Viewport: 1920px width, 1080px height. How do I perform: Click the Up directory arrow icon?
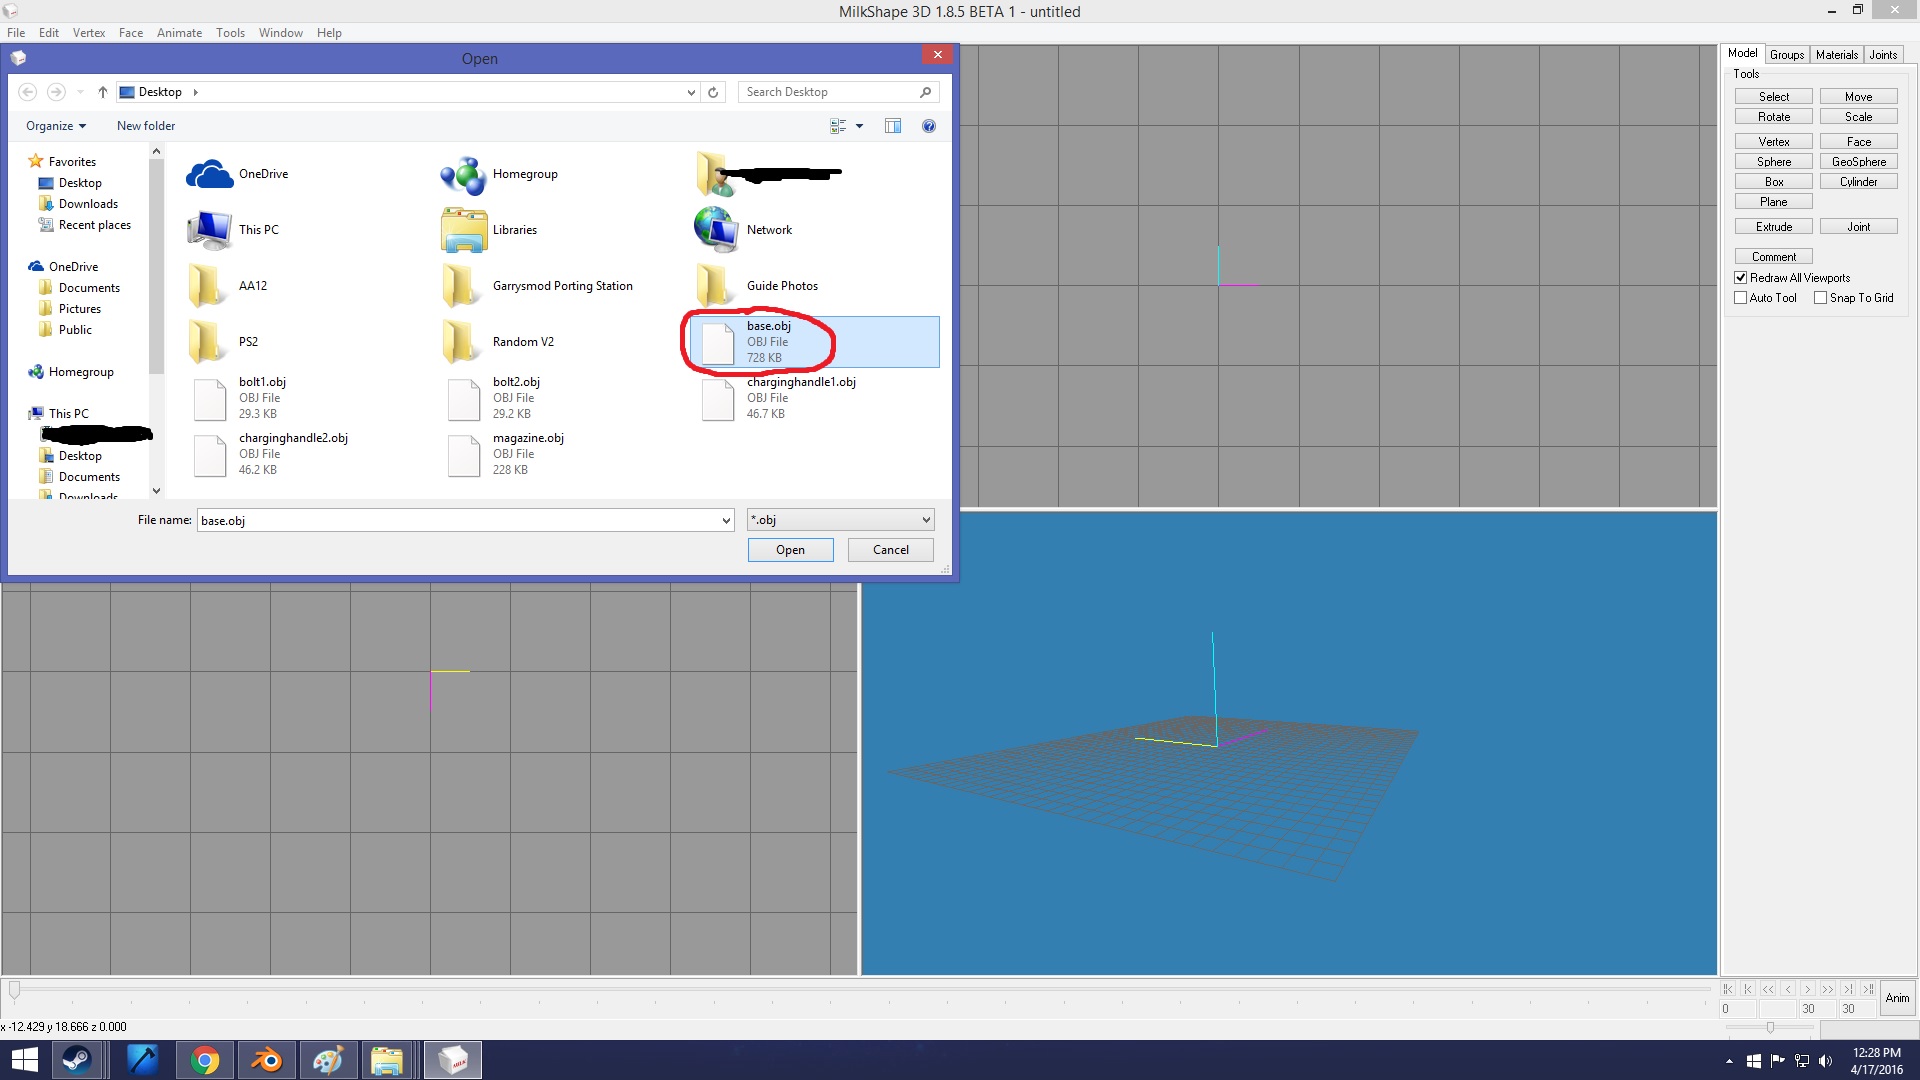click(x=102, y=92)
